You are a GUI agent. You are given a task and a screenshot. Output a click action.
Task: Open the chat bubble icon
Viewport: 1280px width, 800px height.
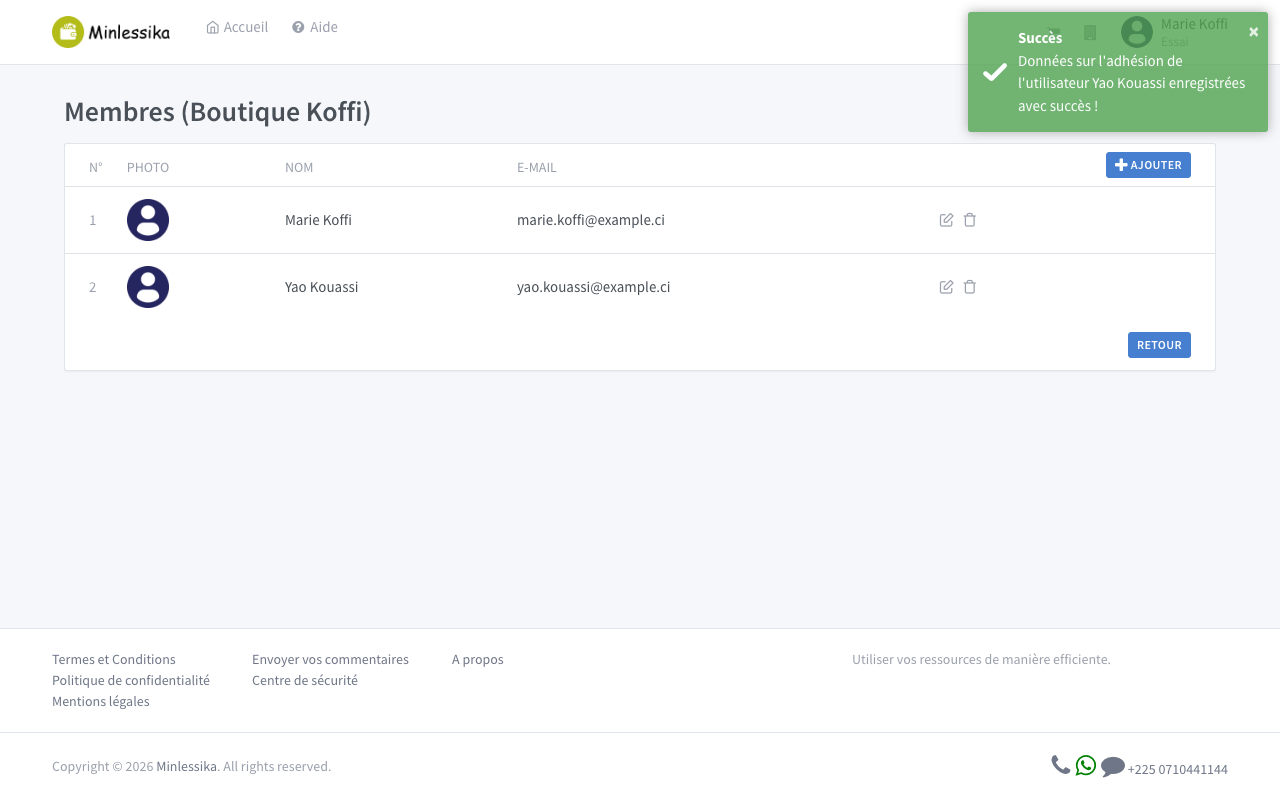1113,767
